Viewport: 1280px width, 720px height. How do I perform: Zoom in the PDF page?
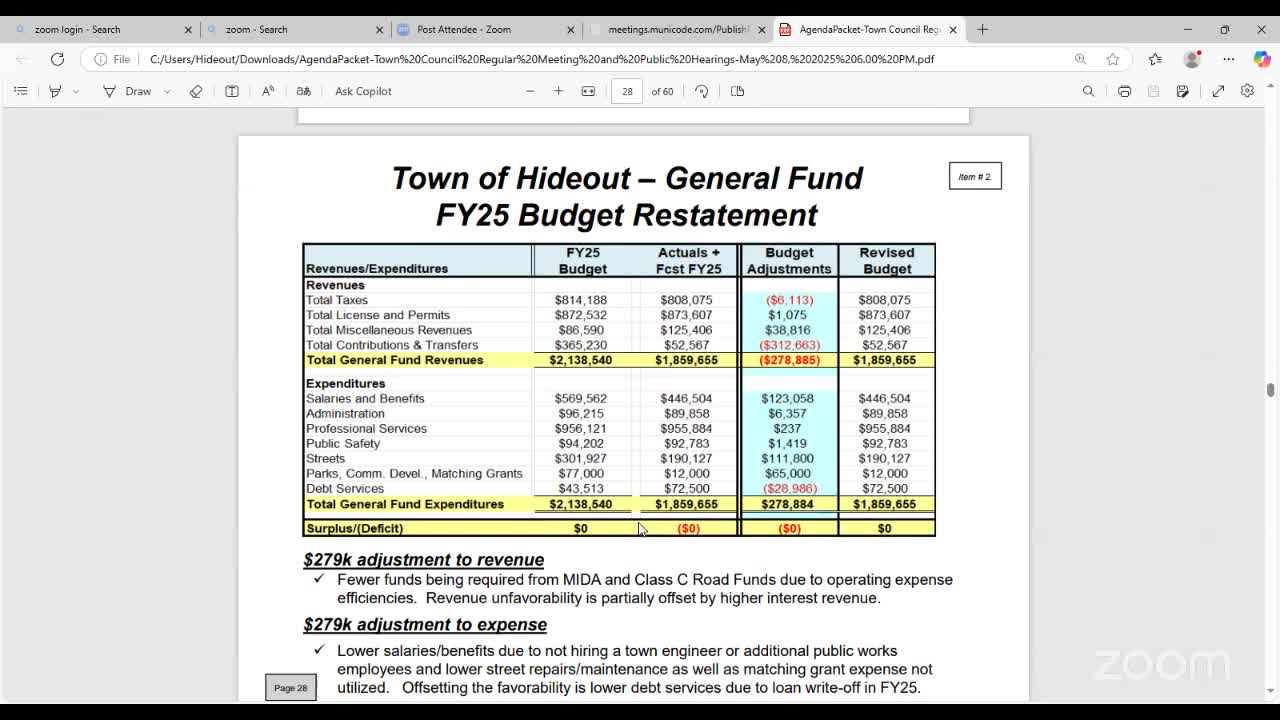pos(559,91)
